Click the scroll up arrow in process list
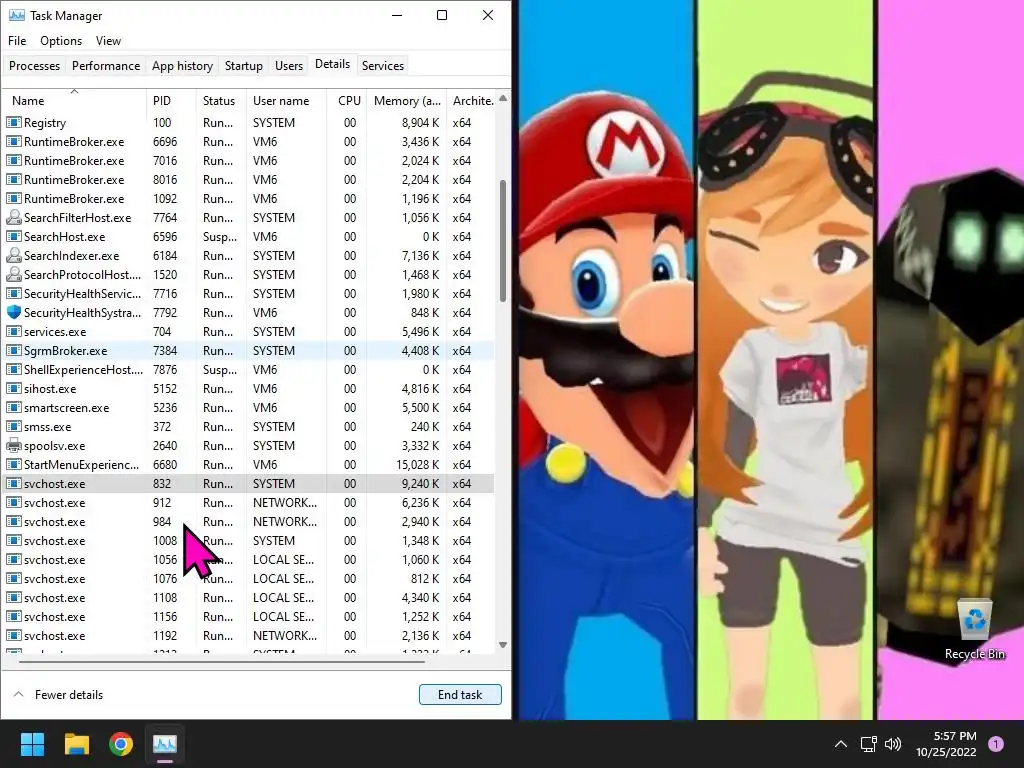 (503, 99)
